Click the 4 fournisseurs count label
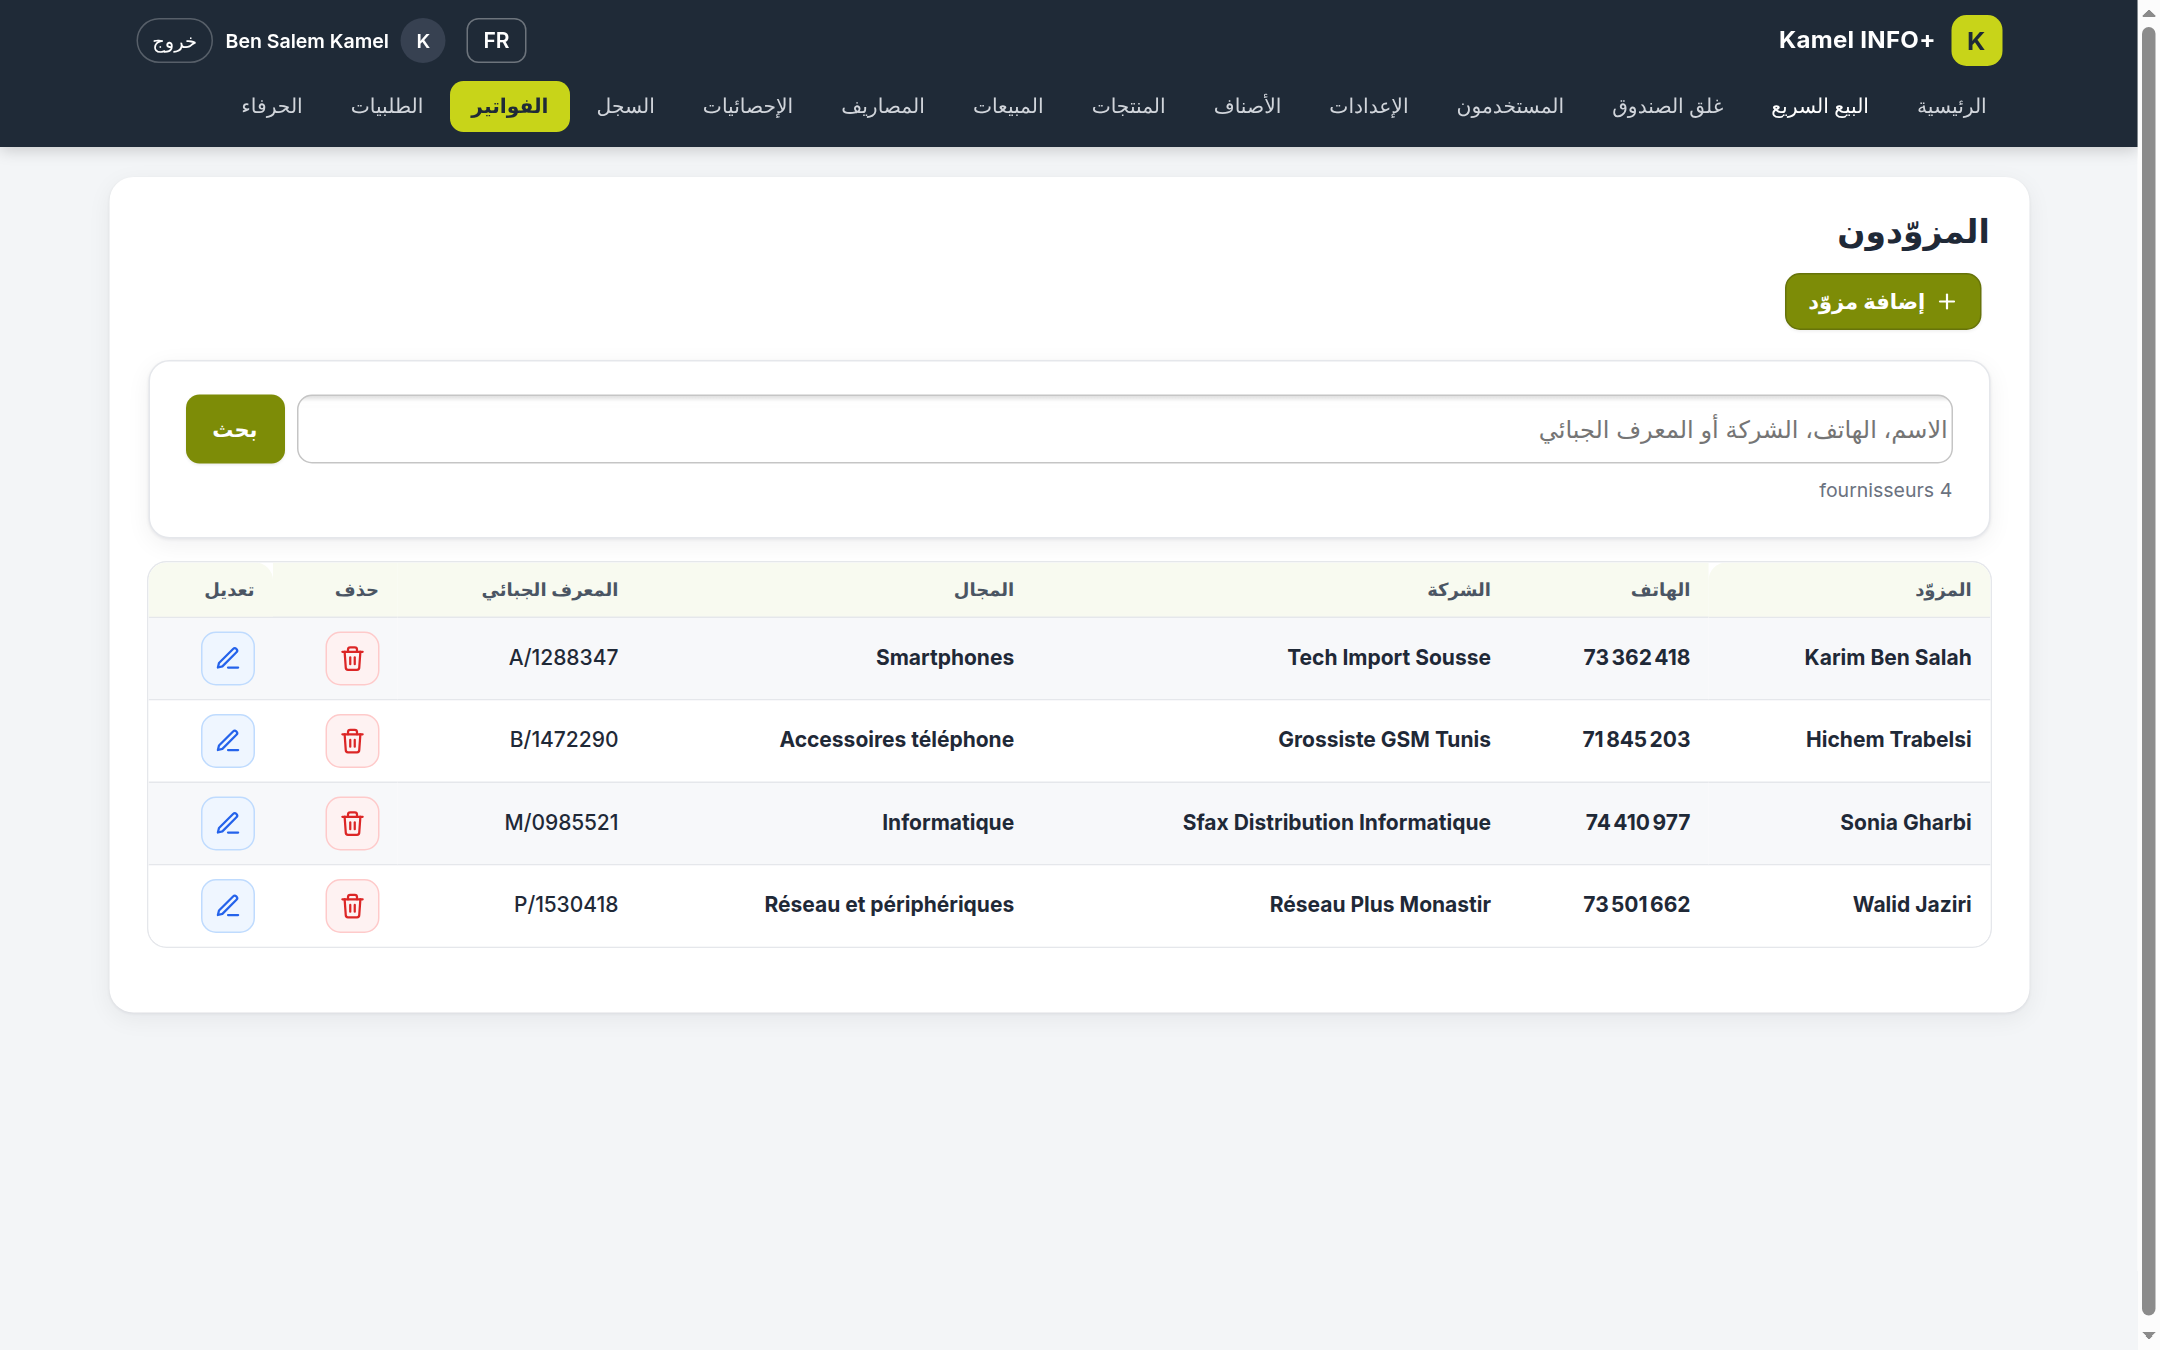 pyautogui.click(x=1885, y=490)
